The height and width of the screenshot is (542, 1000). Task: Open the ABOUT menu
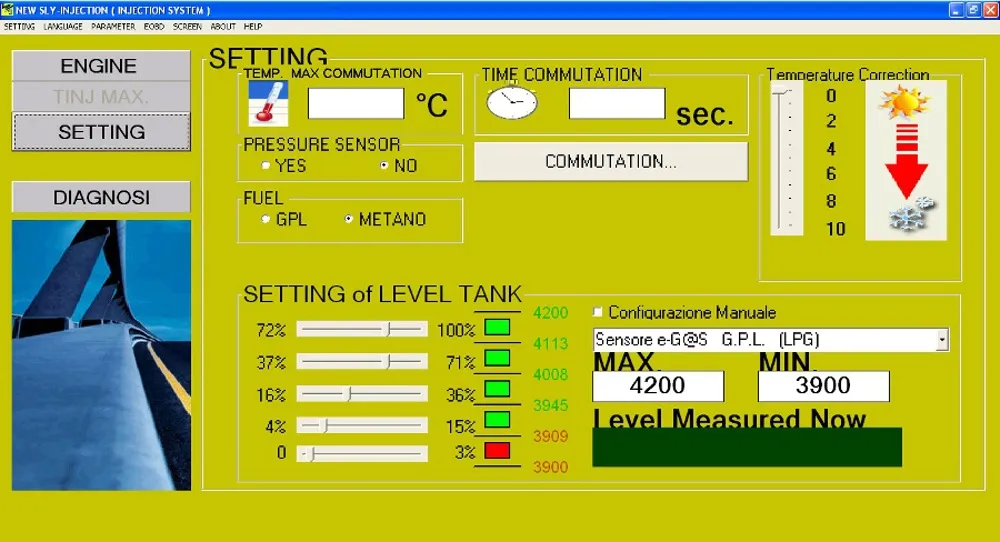pyautogui.click(x=223, y=27)
